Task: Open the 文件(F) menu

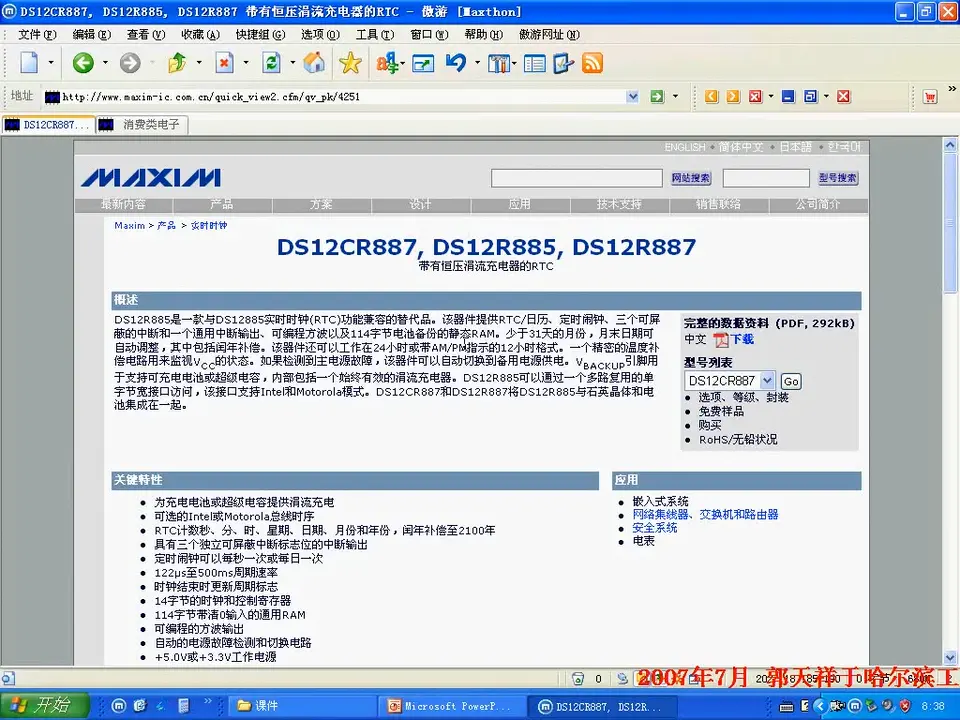Action: point(37,34)
